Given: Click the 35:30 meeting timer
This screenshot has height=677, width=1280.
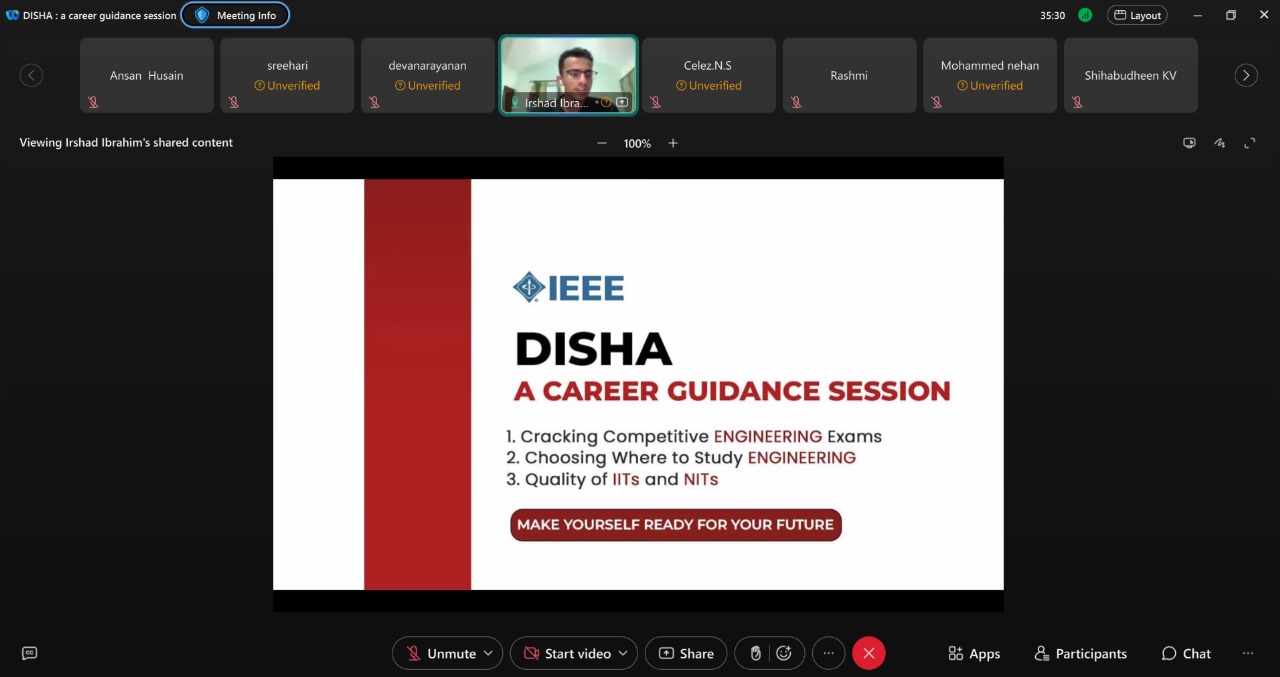Looking at the screenshot, I should 1052,15.
